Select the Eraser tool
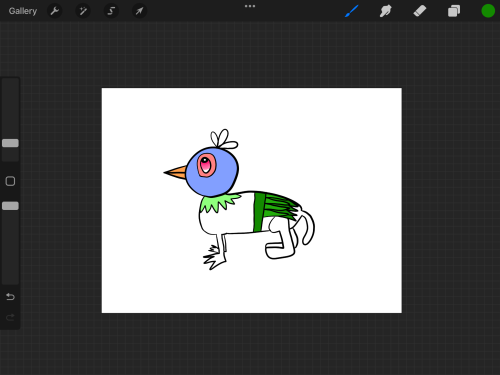 (x=420, y=11)
